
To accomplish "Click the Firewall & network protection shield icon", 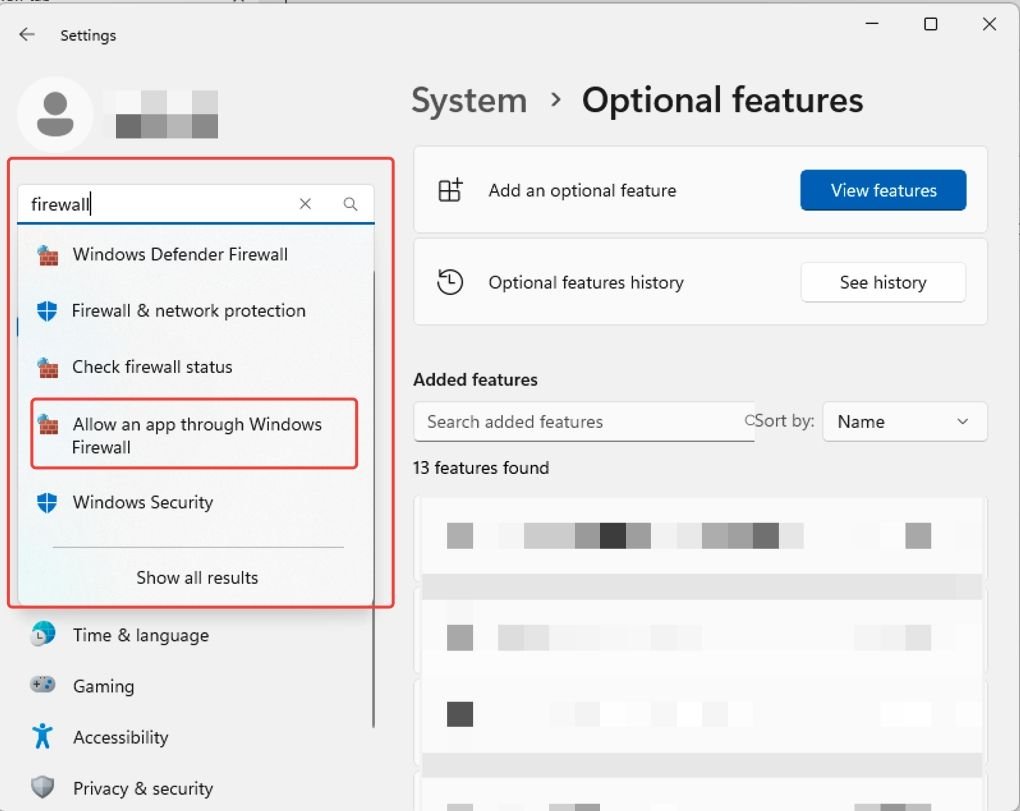I will point(47,311).
